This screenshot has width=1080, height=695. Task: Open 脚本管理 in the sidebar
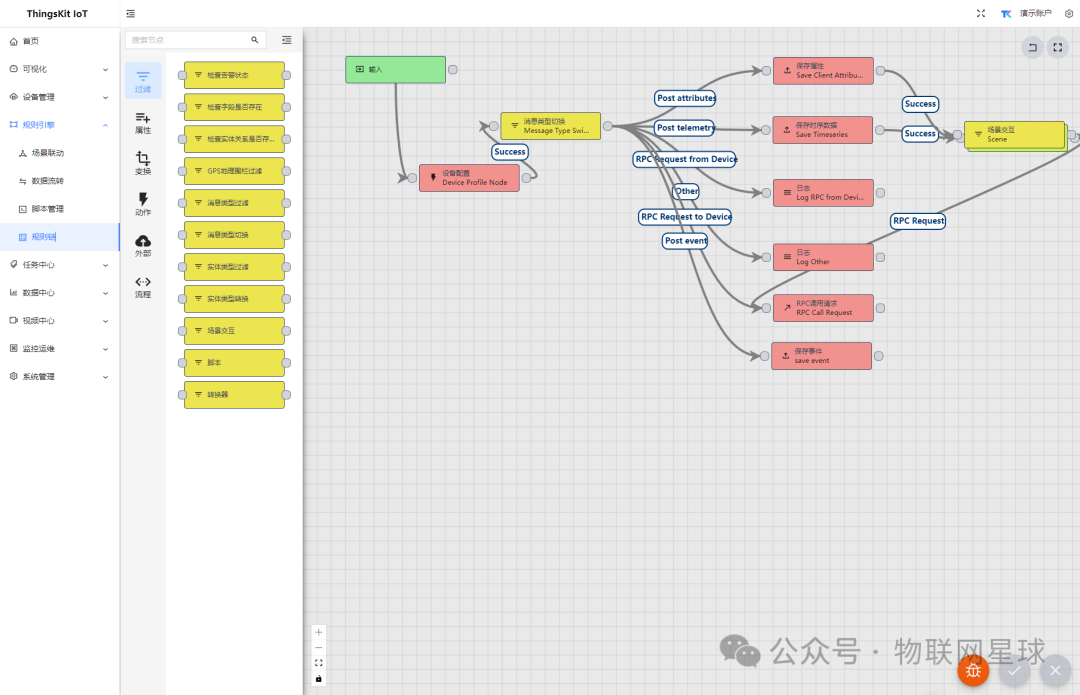tap(47, 209)
